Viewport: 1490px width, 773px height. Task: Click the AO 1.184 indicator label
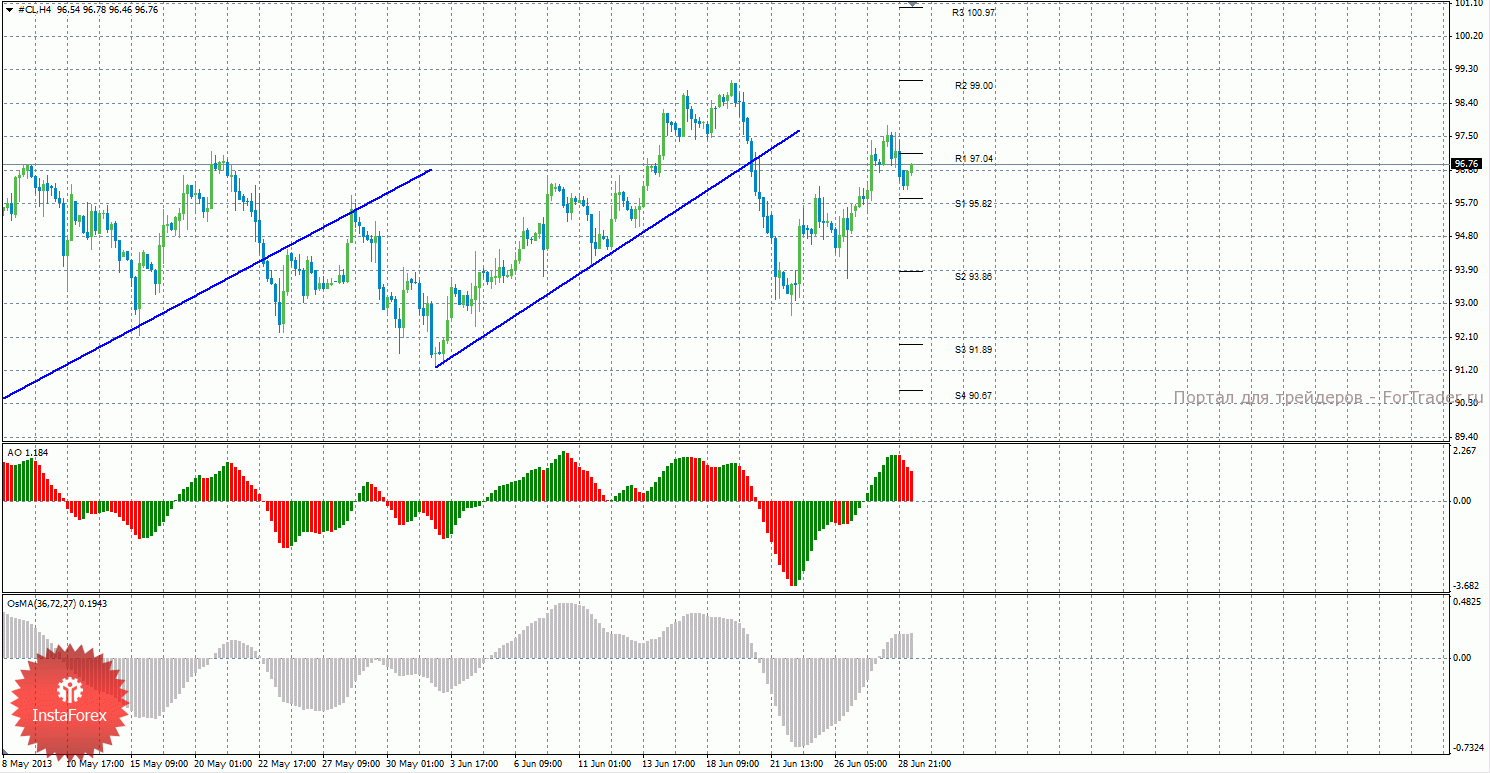[x=27, y=453]
